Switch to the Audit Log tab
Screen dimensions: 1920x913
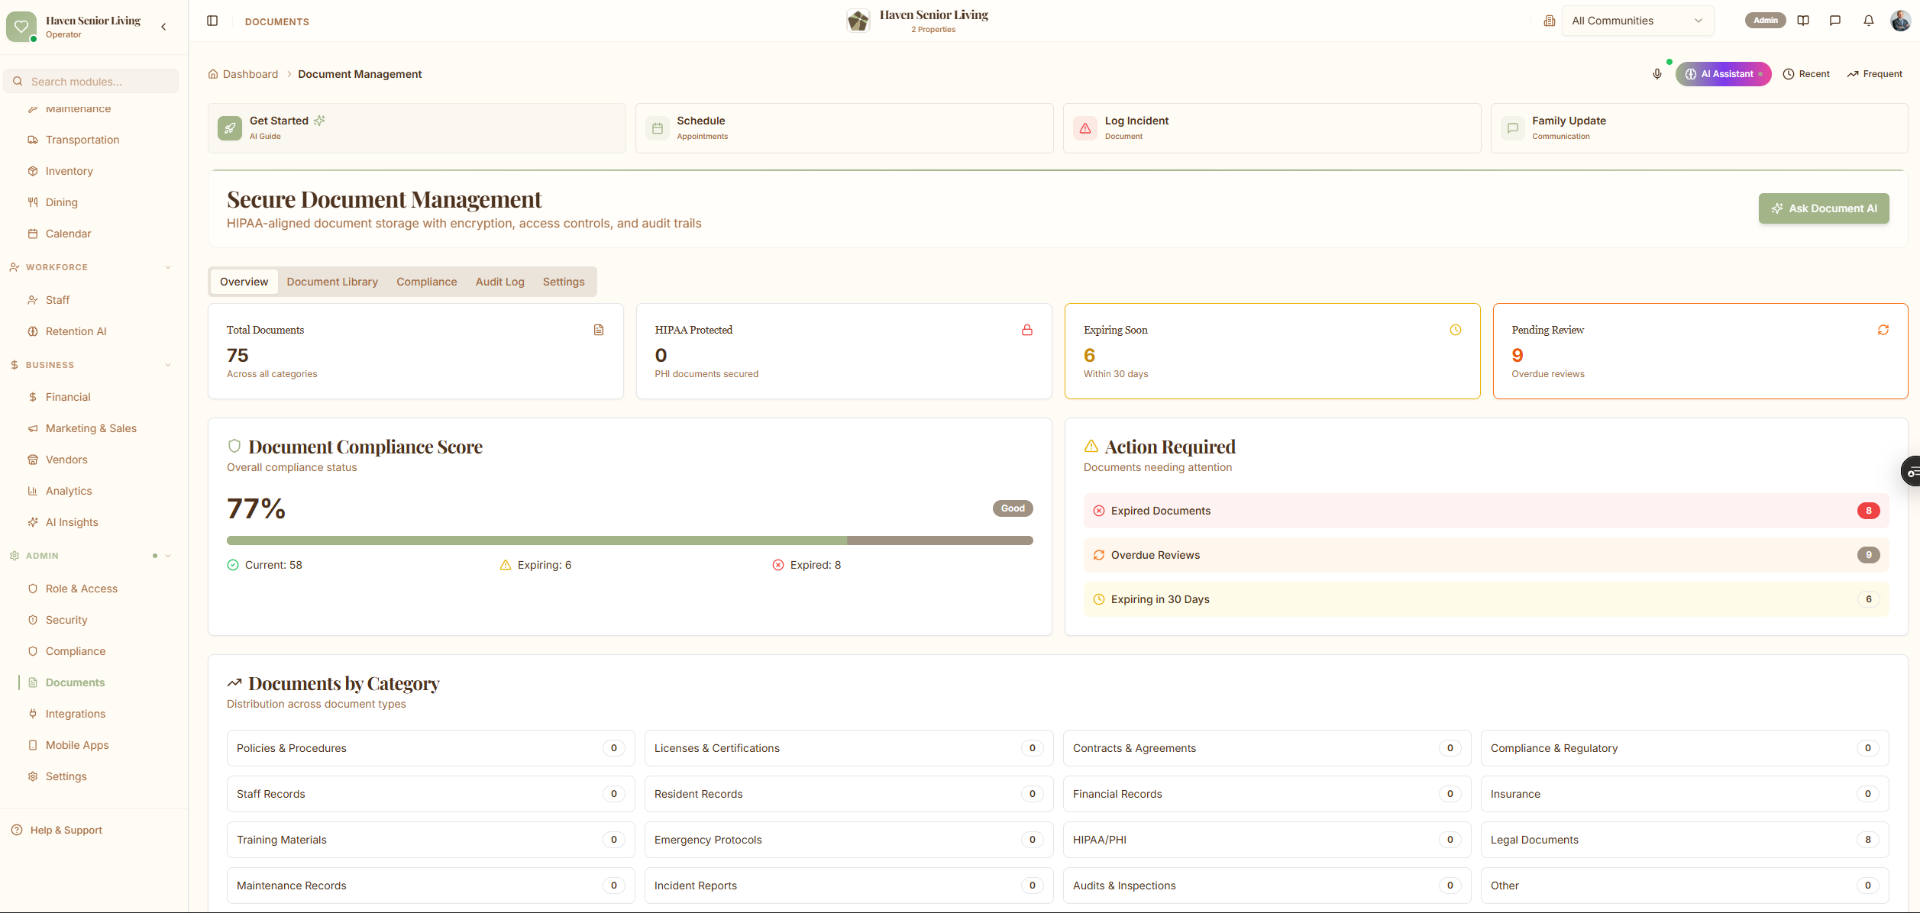(500, 282)
